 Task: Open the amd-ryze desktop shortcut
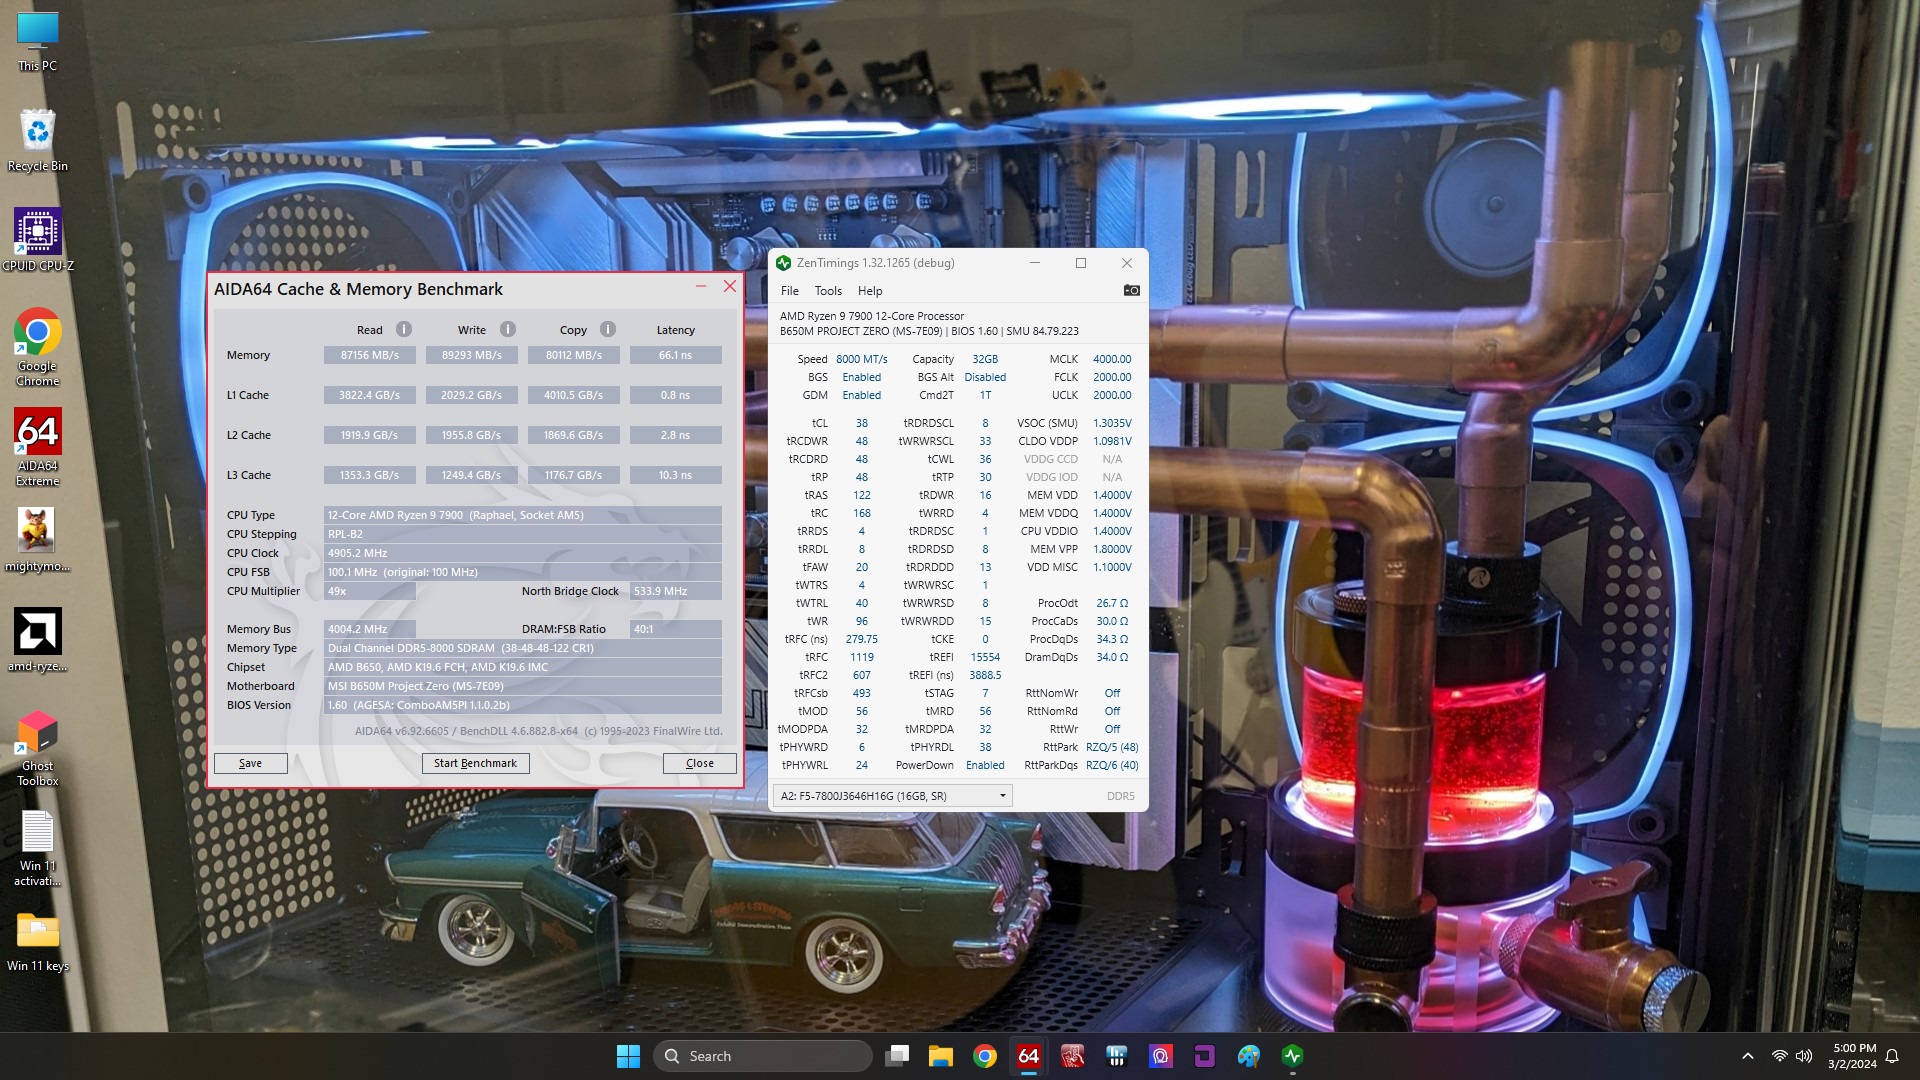point(37,640)
